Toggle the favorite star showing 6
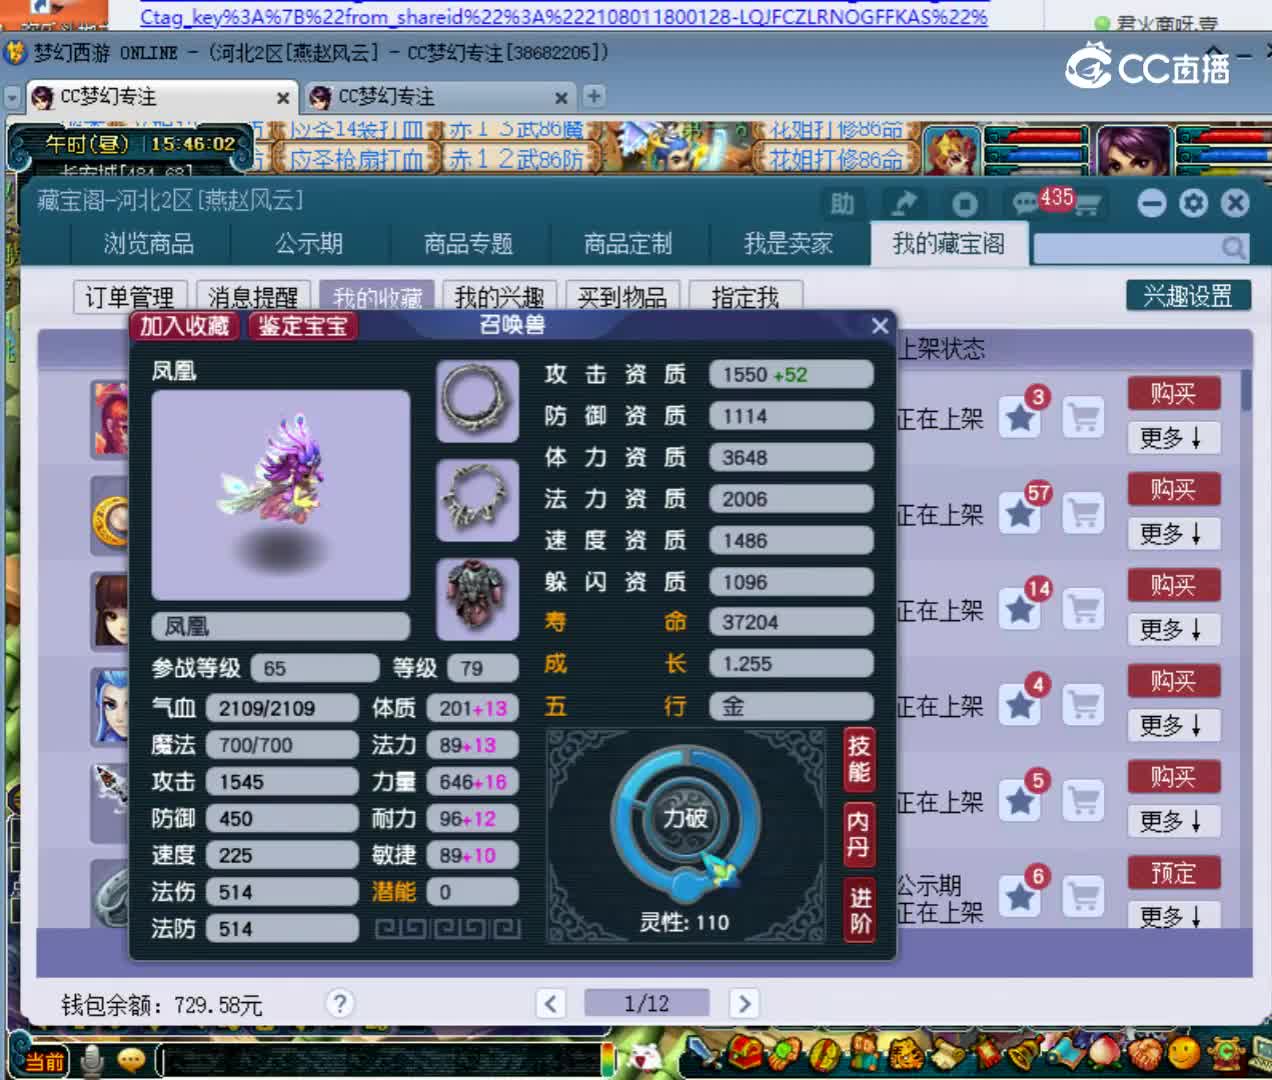Viewport: 1272px width, 1080px height. coord(1020,898)
